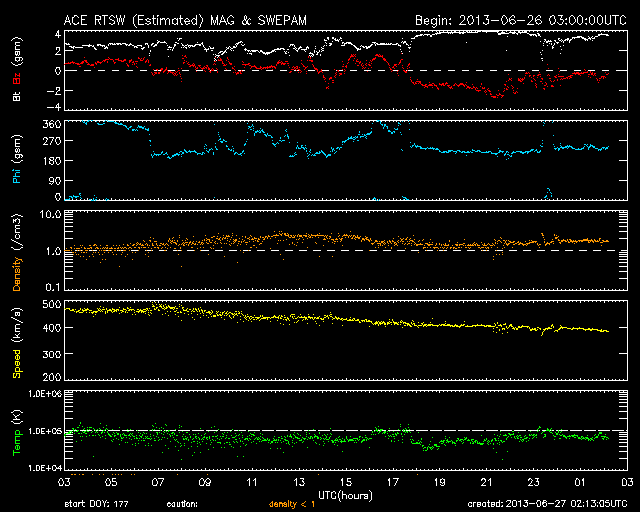Click the "05" hour label on the time axis
Viewport: 640px width, 512px height.
click(111, 482)
